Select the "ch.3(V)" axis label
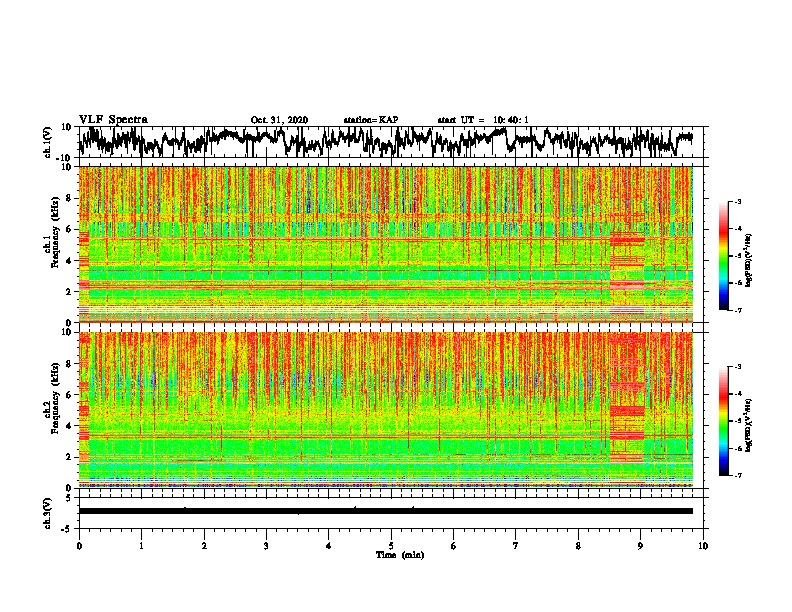 (48, 513)
